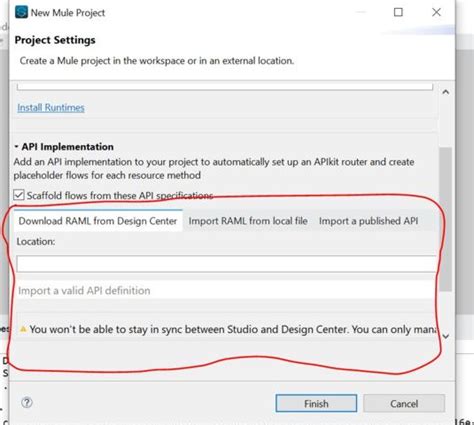Image resolution: width=474 pixels, height=425 pixels.
Task: Click the Mule app icon in title bar
Action: click(x=21, y=12)
